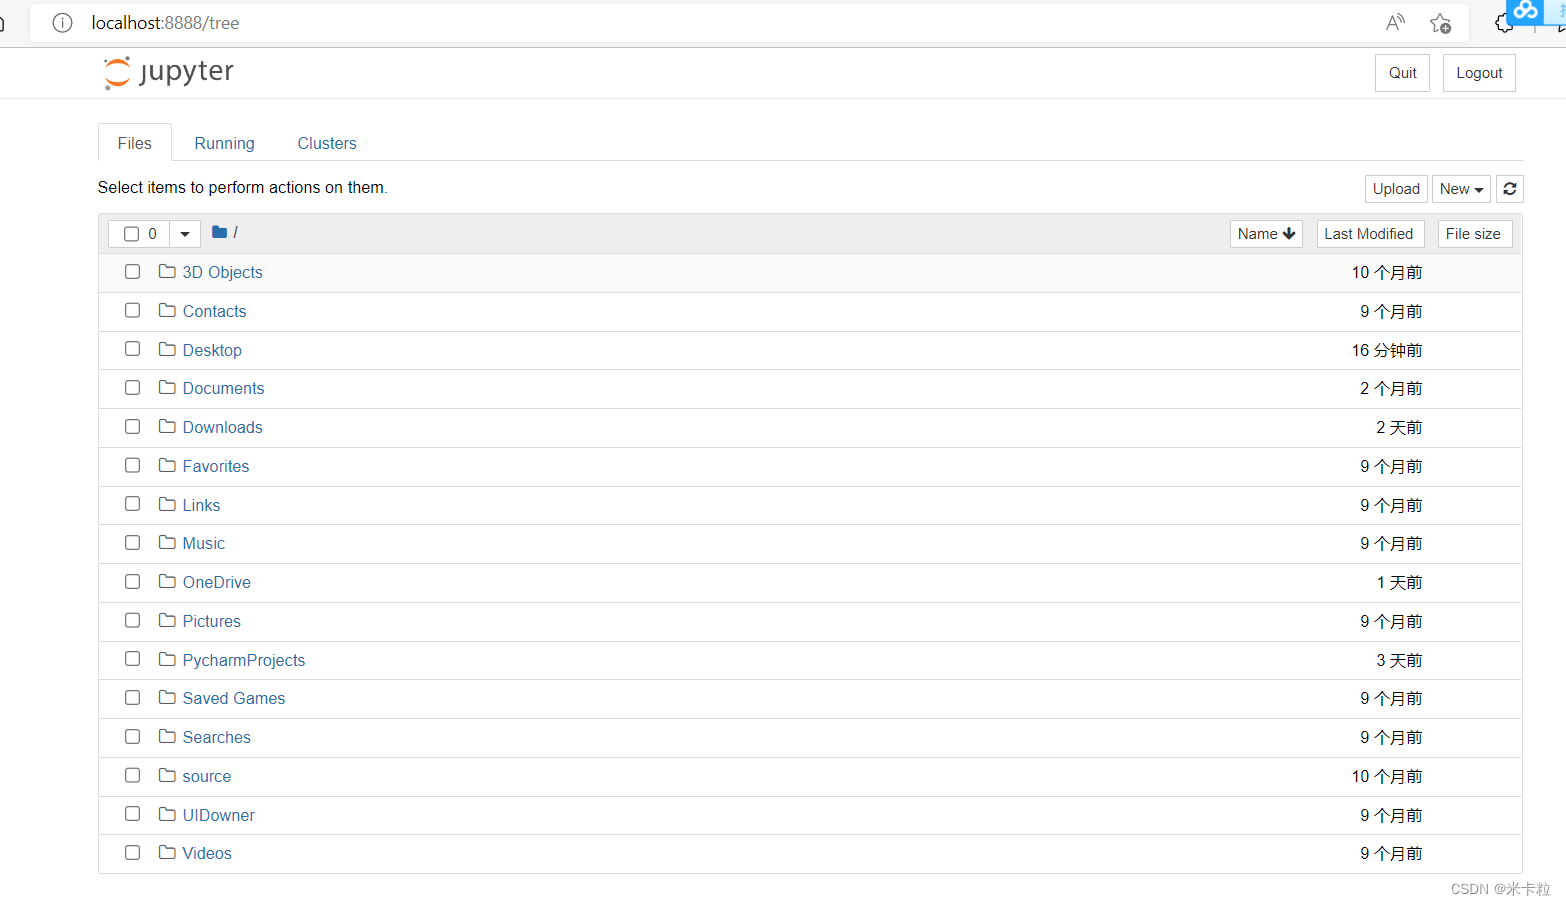Viewport: 1566px width, 905px height.
Task: Click the Quit button
Action: [x=1402, y=73]
